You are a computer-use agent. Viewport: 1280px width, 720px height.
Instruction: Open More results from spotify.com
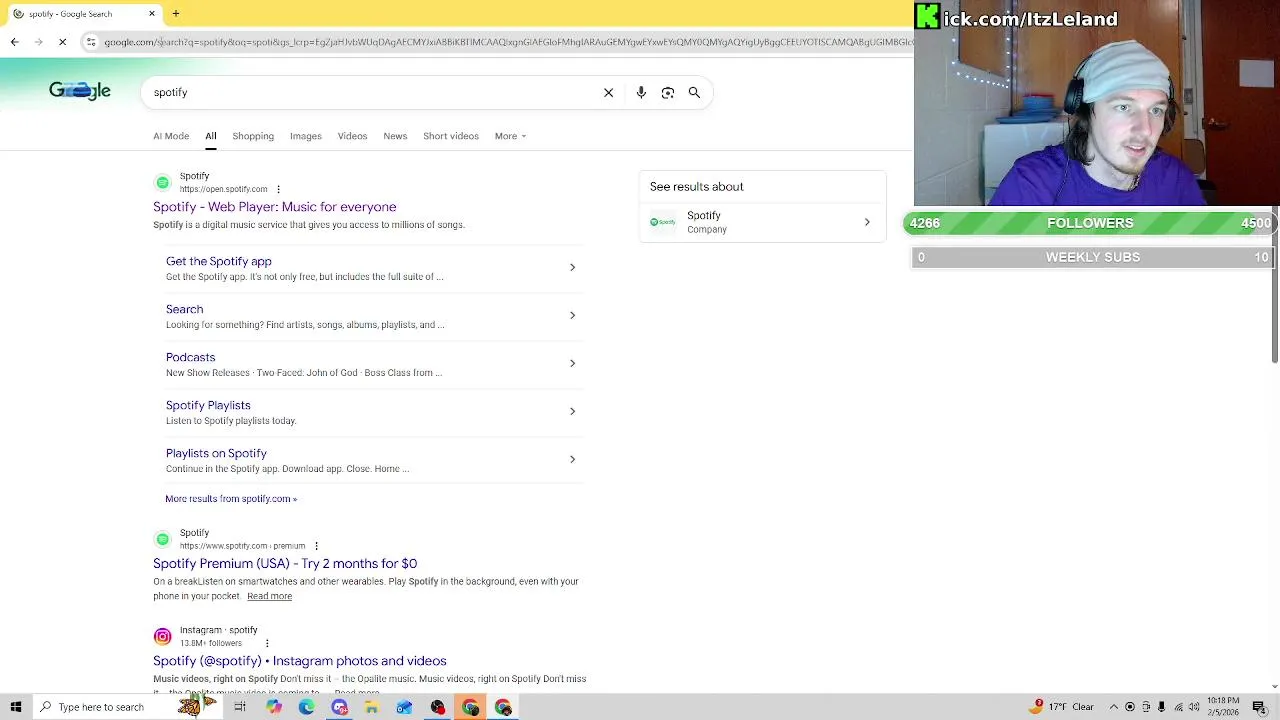tap(231, 498)
